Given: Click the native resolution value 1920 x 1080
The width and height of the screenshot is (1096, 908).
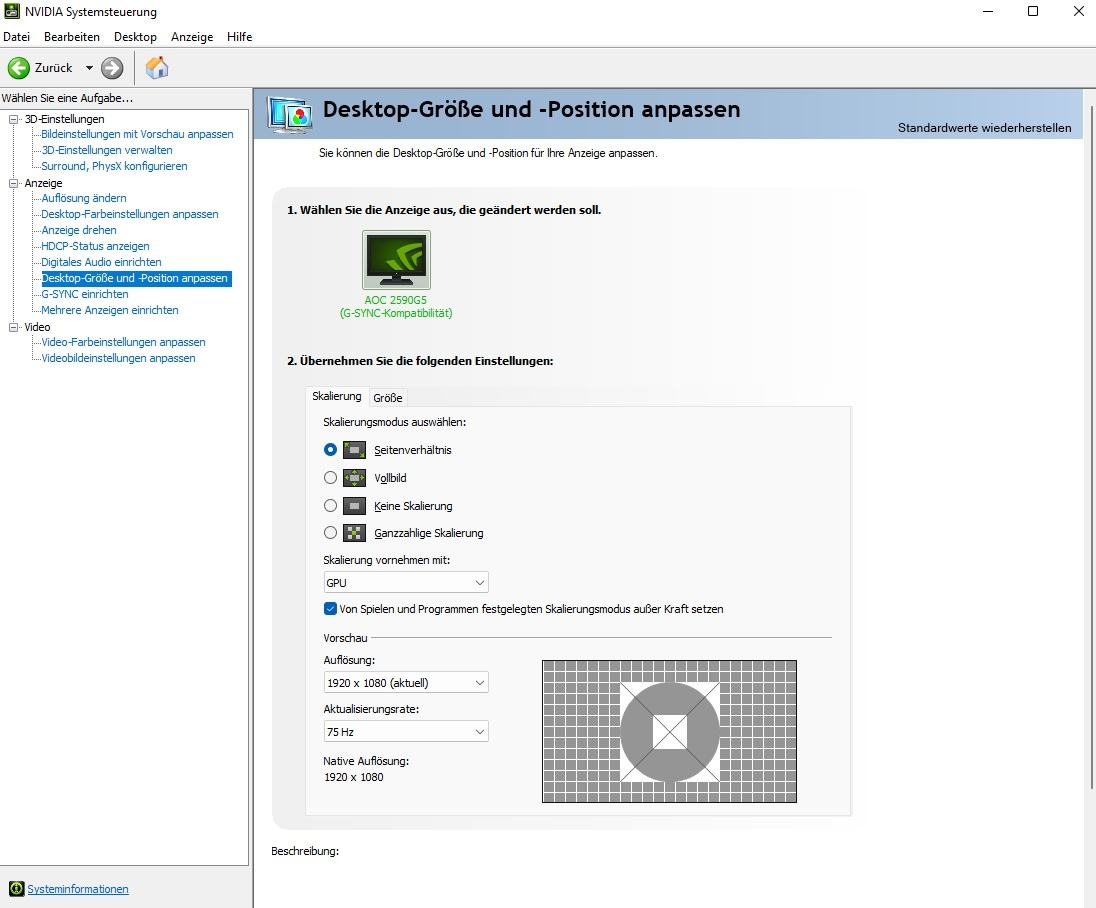Looking at the screenshot, I should pyautogui.click(x=354, y=777).
